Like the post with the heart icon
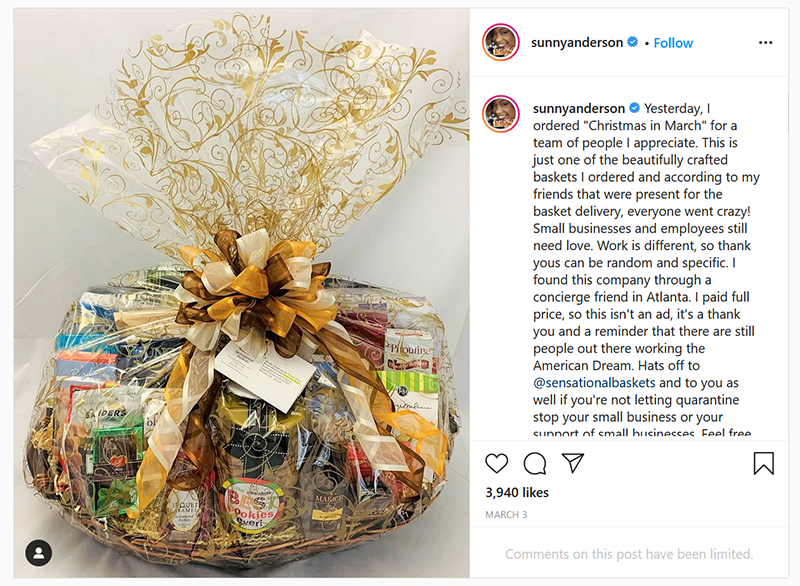 496,463
